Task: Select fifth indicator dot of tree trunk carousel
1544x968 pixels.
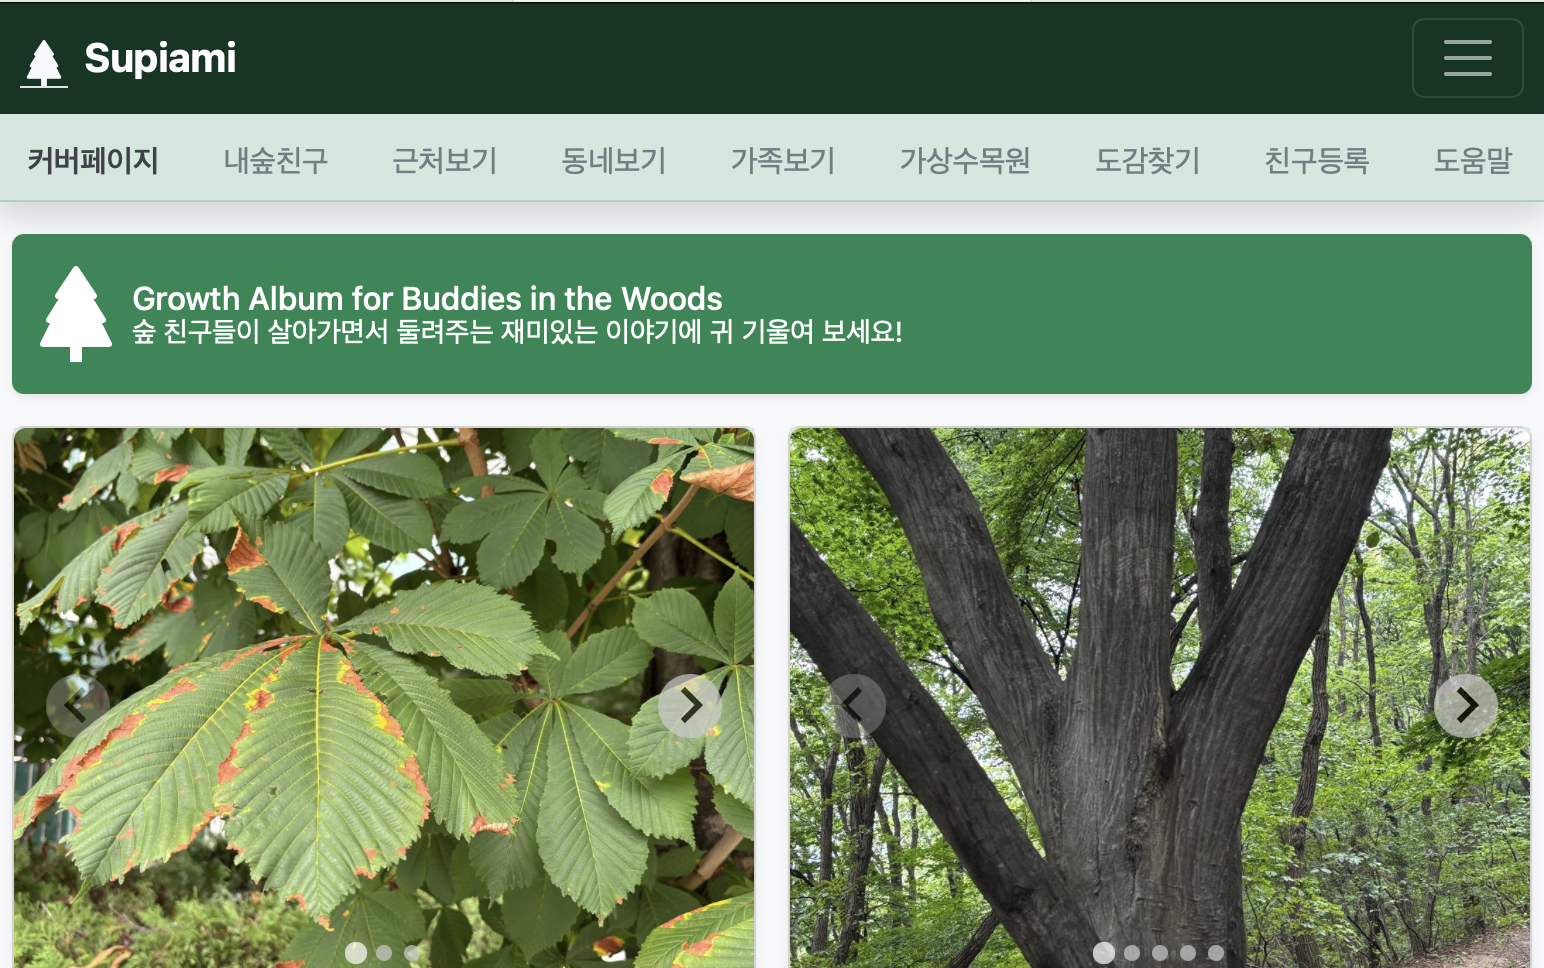Action: click(x=1216, y=953)
